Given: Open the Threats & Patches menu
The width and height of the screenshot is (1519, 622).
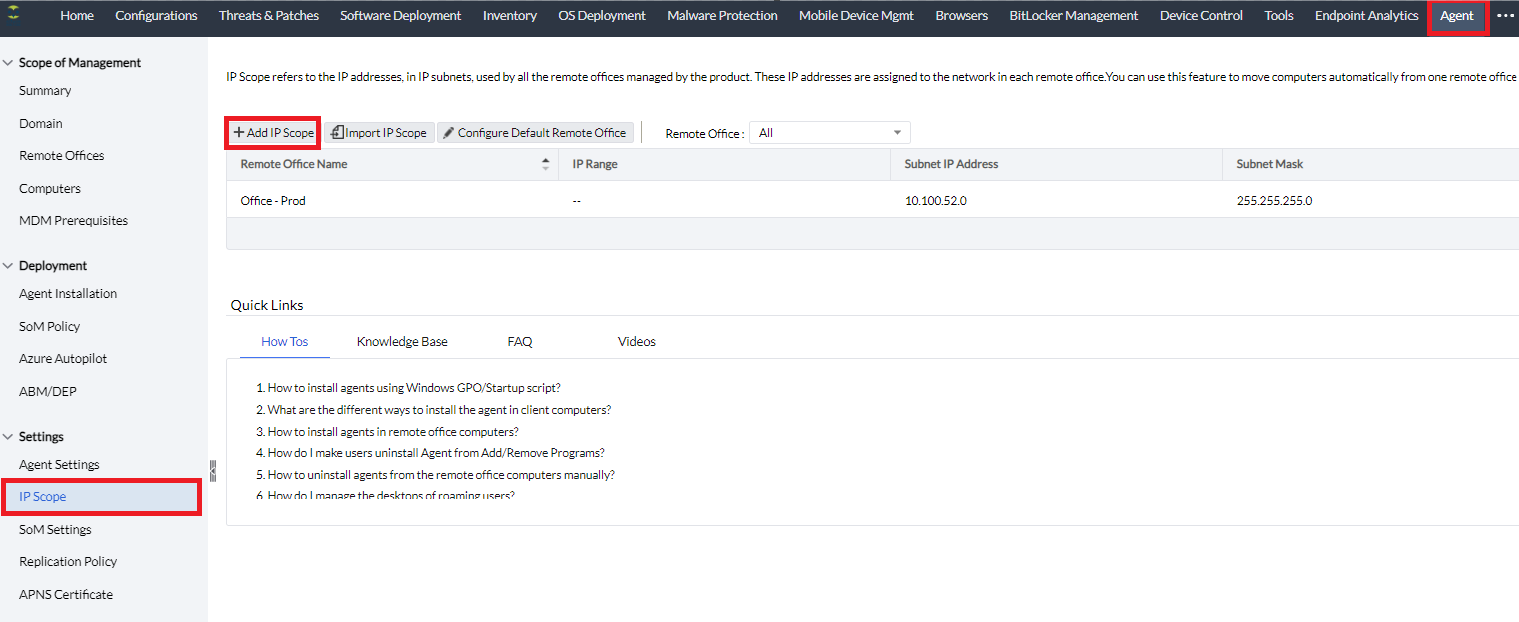Looking at the screenshot, I should click(x=268, y=16).
